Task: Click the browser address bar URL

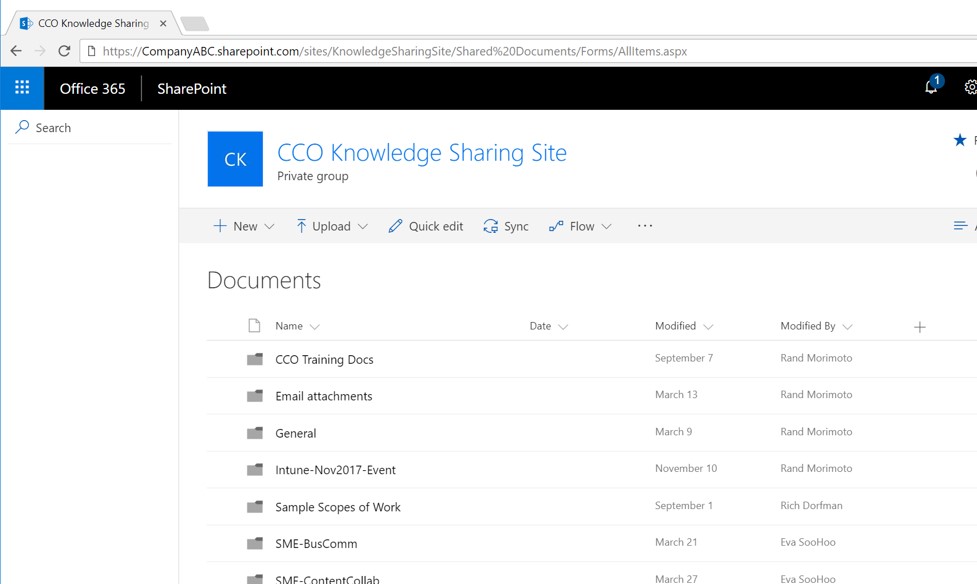Action: pyautogui.click(x=400, y=51)
